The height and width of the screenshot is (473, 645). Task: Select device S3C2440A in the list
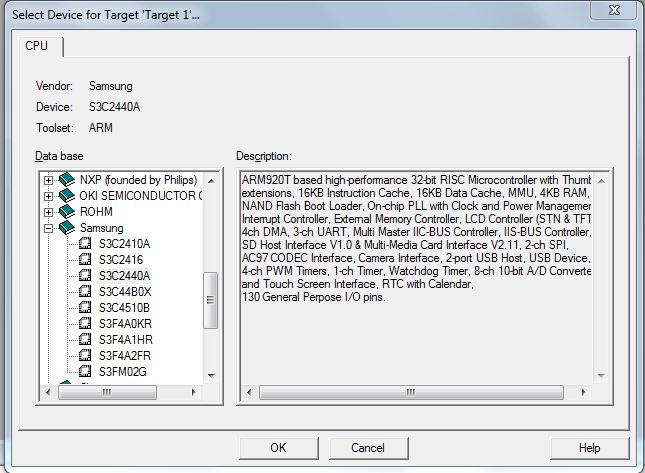124,276
